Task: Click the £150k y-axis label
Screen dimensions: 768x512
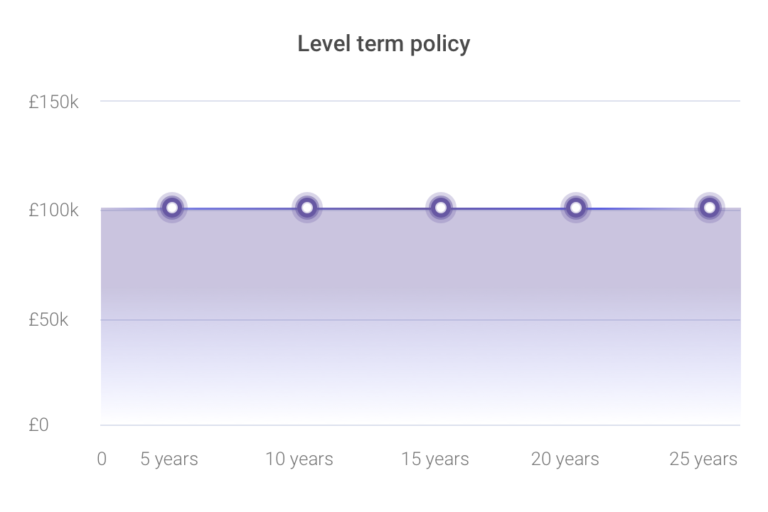Action: point(54,102)
